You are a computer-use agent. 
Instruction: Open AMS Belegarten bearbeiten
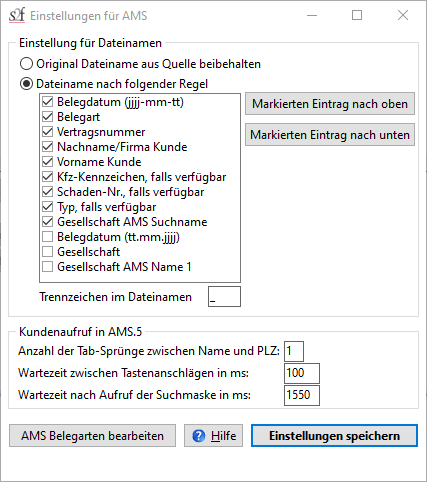(x=92, y=436)
